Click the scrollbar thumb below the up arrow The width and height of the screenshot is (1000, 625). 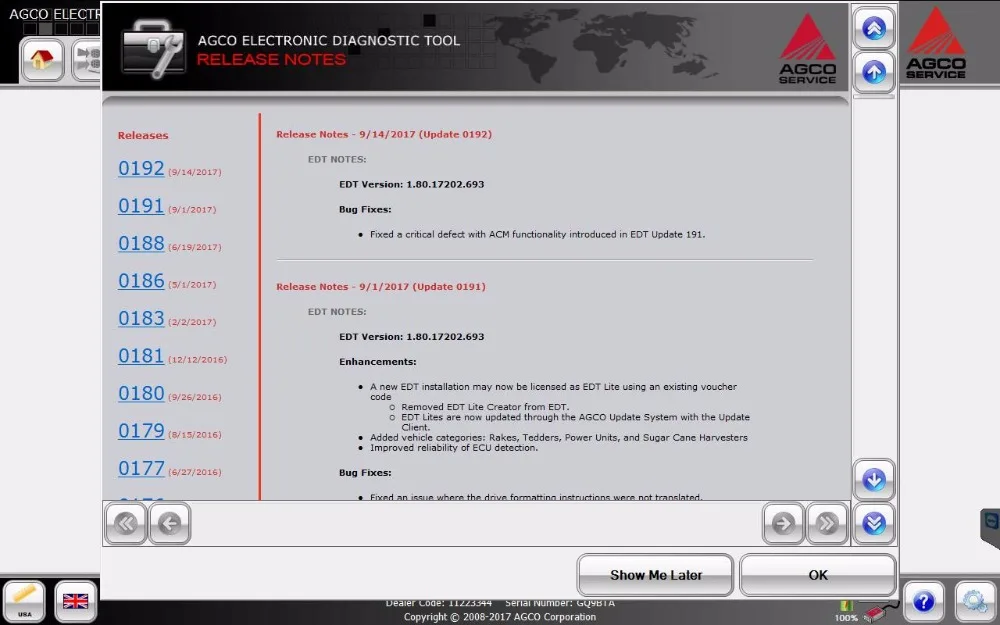(x=874, y=97)
